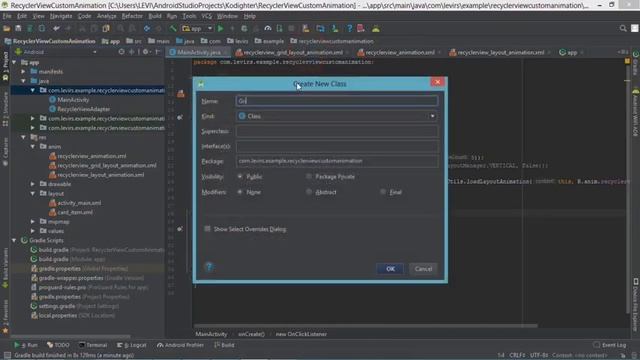
Task: Collapse the anim folder arrow
Action: point(33,146)
